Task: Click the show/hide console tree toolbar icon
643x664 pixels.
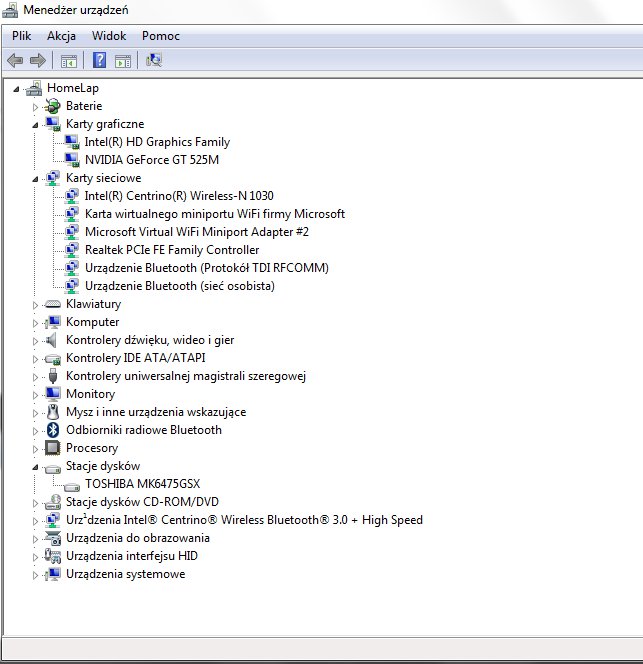Action: coord(69,61)
